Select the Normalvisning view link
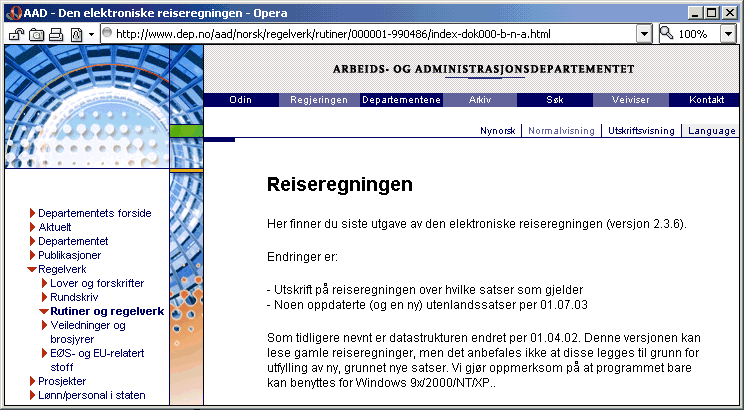This screenshot has width=744, height=410. tap(561, 131)
